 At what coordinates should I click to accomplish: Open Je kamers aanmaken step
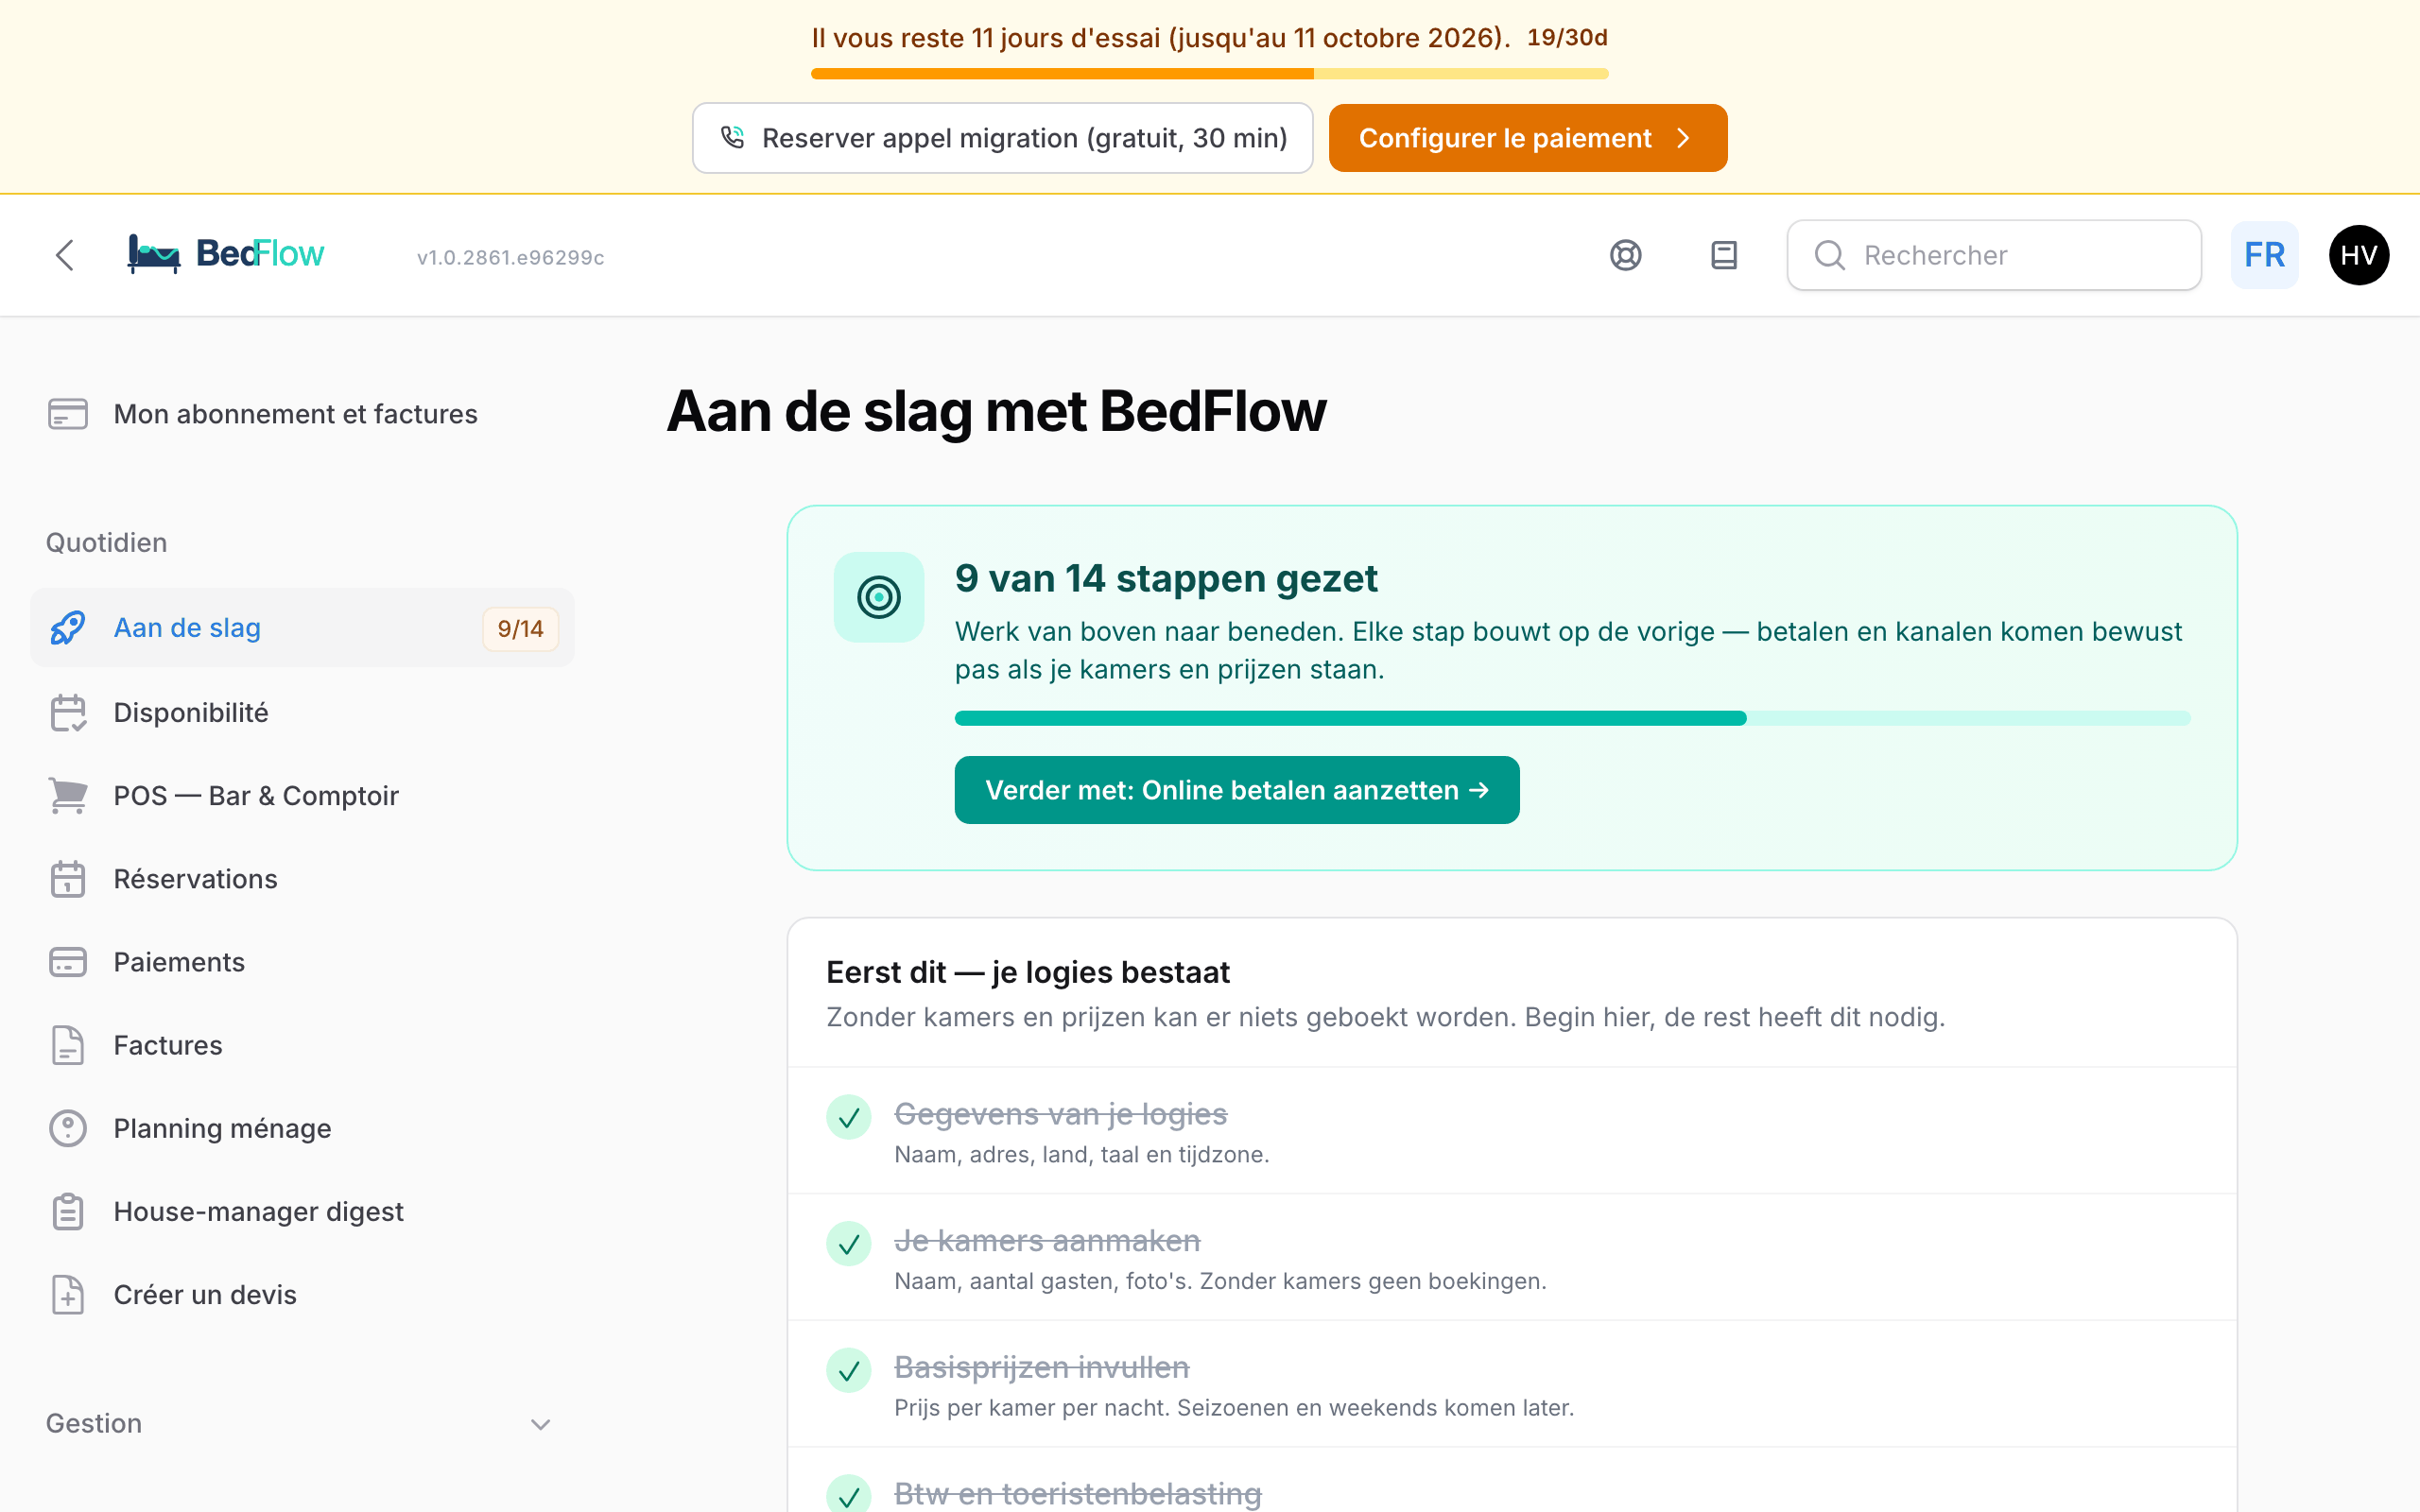pyautogui.click(x=1512, y=1257)
